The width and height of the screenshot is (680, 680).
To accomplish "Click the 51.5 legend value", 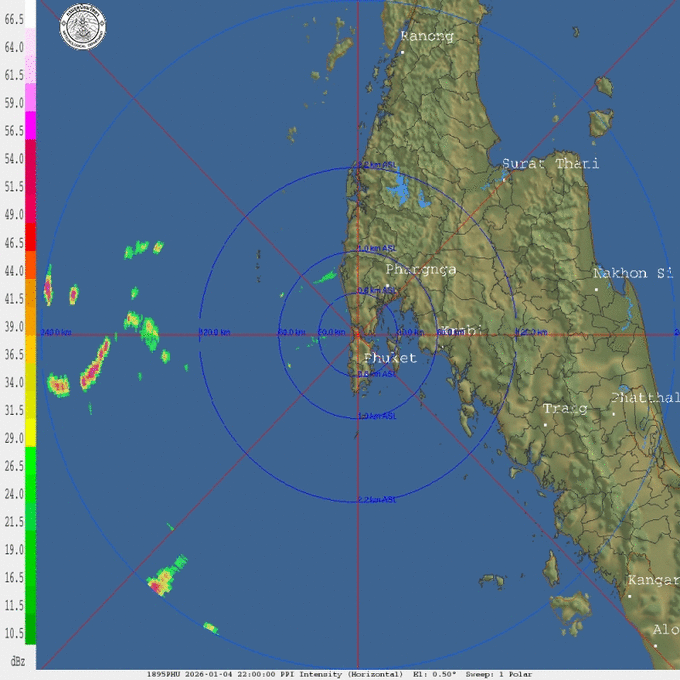I will point(14,187).
